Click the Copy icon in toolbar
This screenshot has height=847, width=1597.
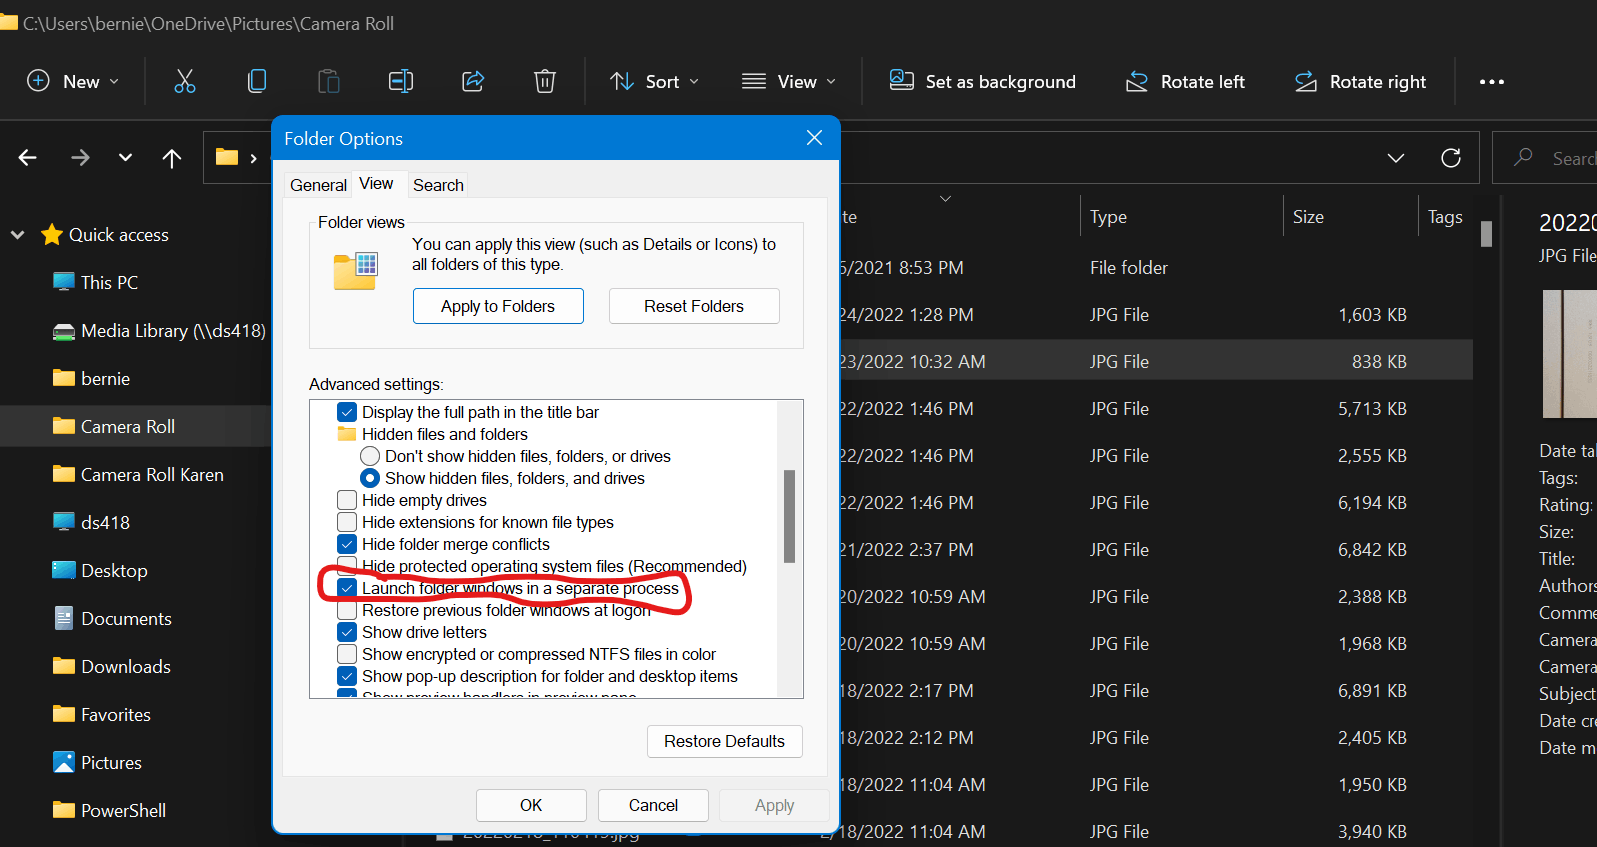click(257, 81)
